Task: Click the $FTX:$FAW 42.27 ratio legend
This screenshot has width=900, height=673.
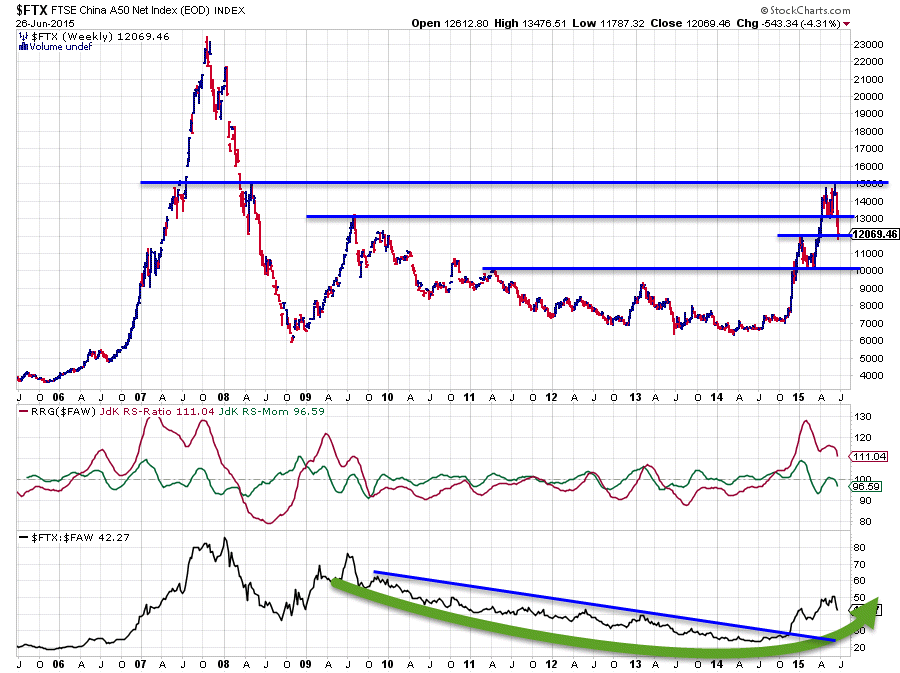Action: point(80,538)
